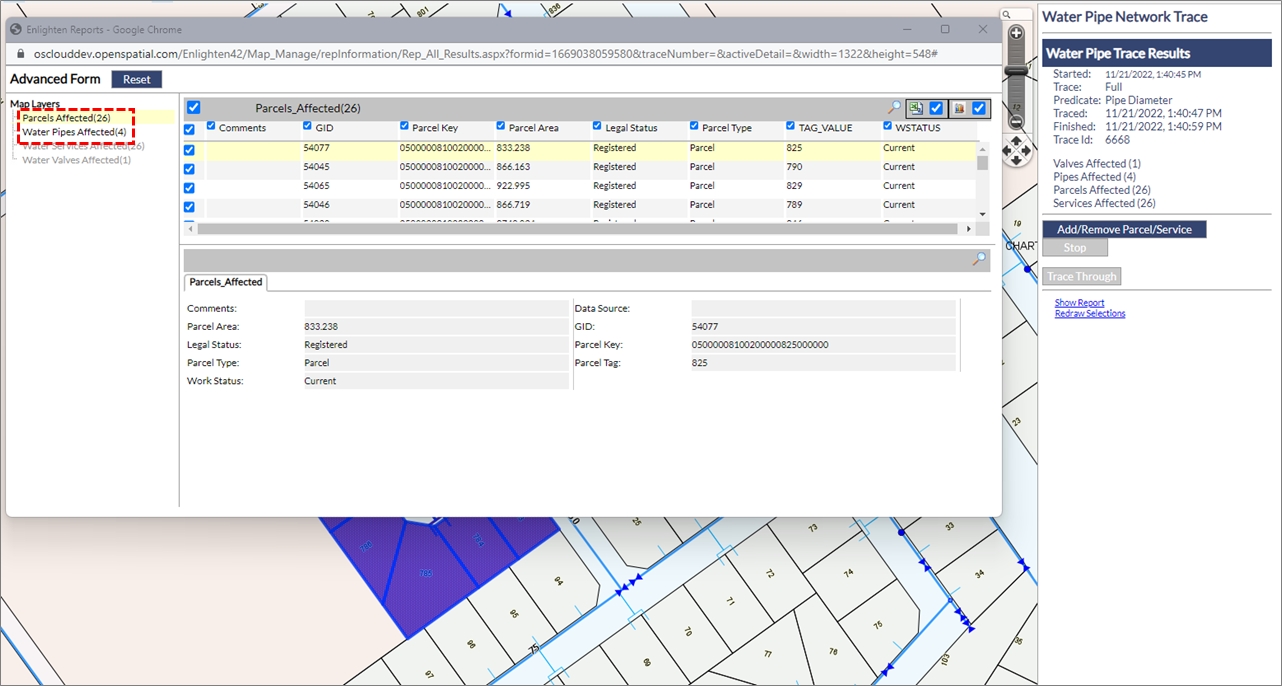Screen dimensions: 1282x686
Task: Click the Reset button on Advanced Form
Action: [x=136, y=79]
